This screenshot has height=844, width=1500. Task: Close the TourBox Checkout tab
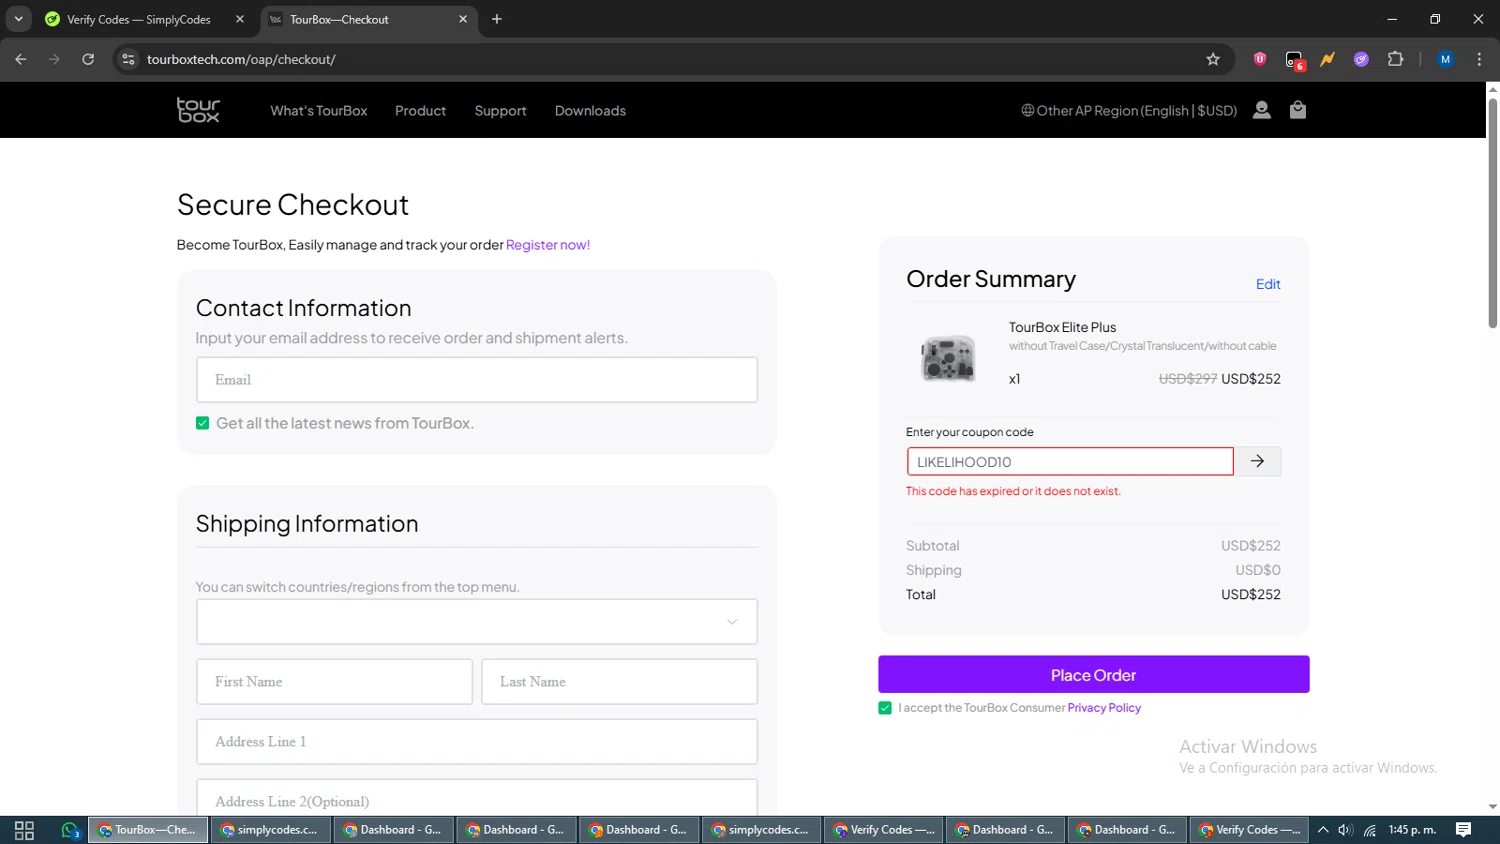coord(463,19)
